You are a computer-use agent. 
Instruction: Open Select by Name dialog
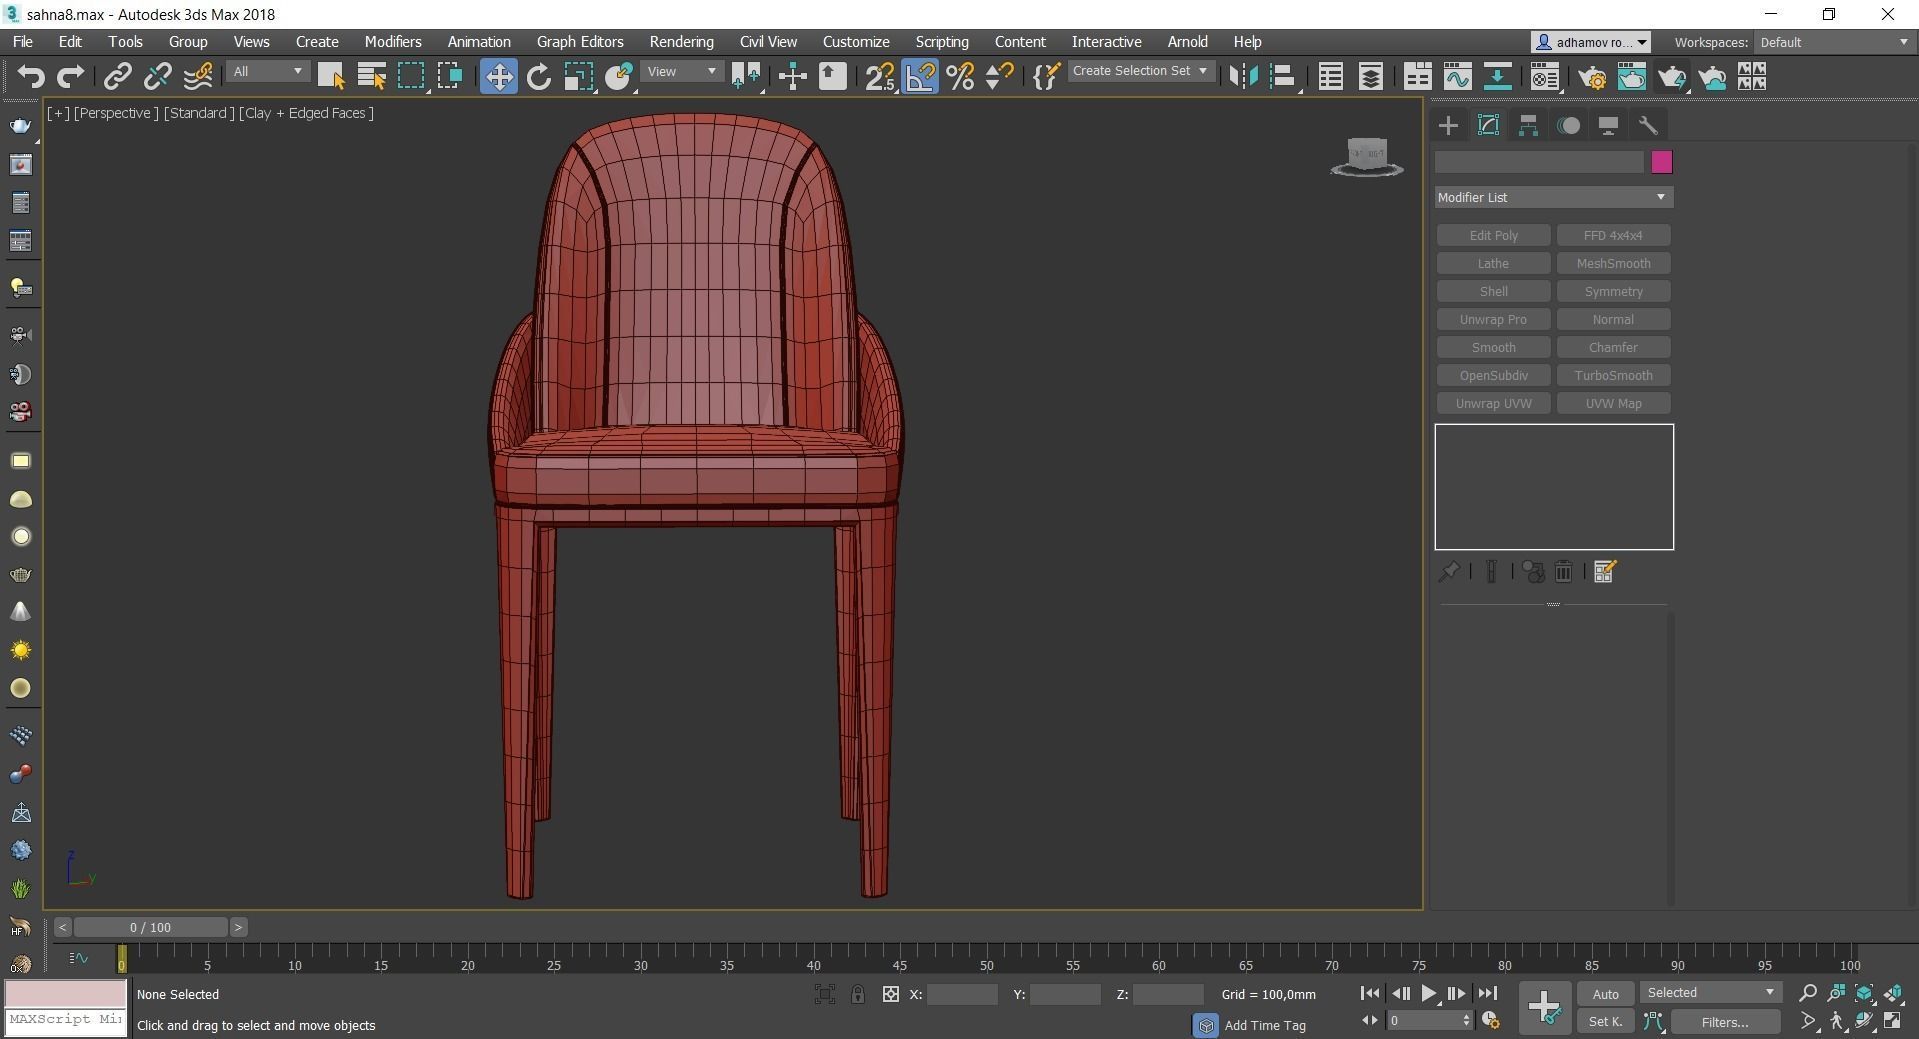coord(371,77)
